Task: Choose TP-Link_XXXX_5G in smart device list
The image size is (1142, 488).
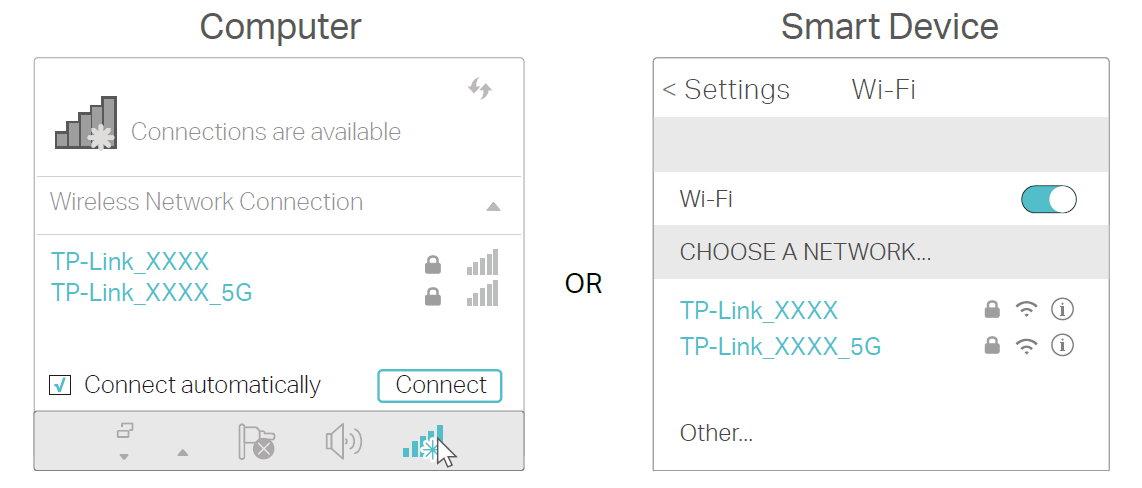Action: point(780,347)
